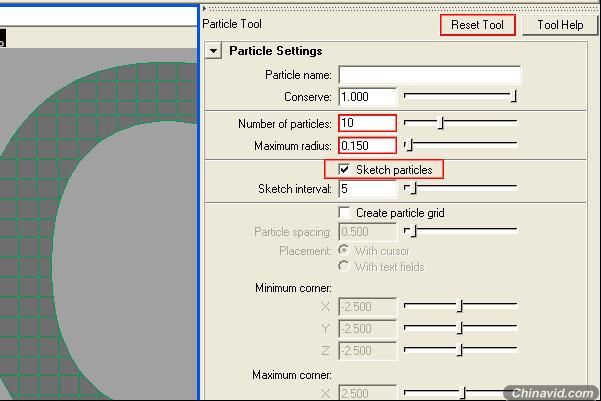This screenshot has height=401, width=601.
Task: Click the Reset Tool button
Action: click(x=477, y=25)
